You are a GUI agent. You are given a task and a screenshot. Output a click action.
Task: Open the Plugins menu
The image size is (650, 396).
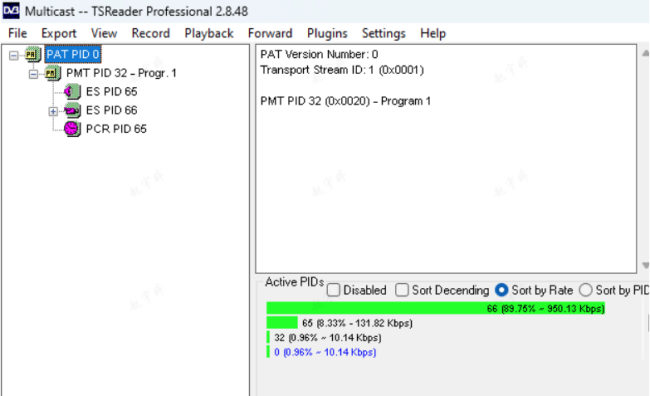pyautogui.click(x=327, y=33)
